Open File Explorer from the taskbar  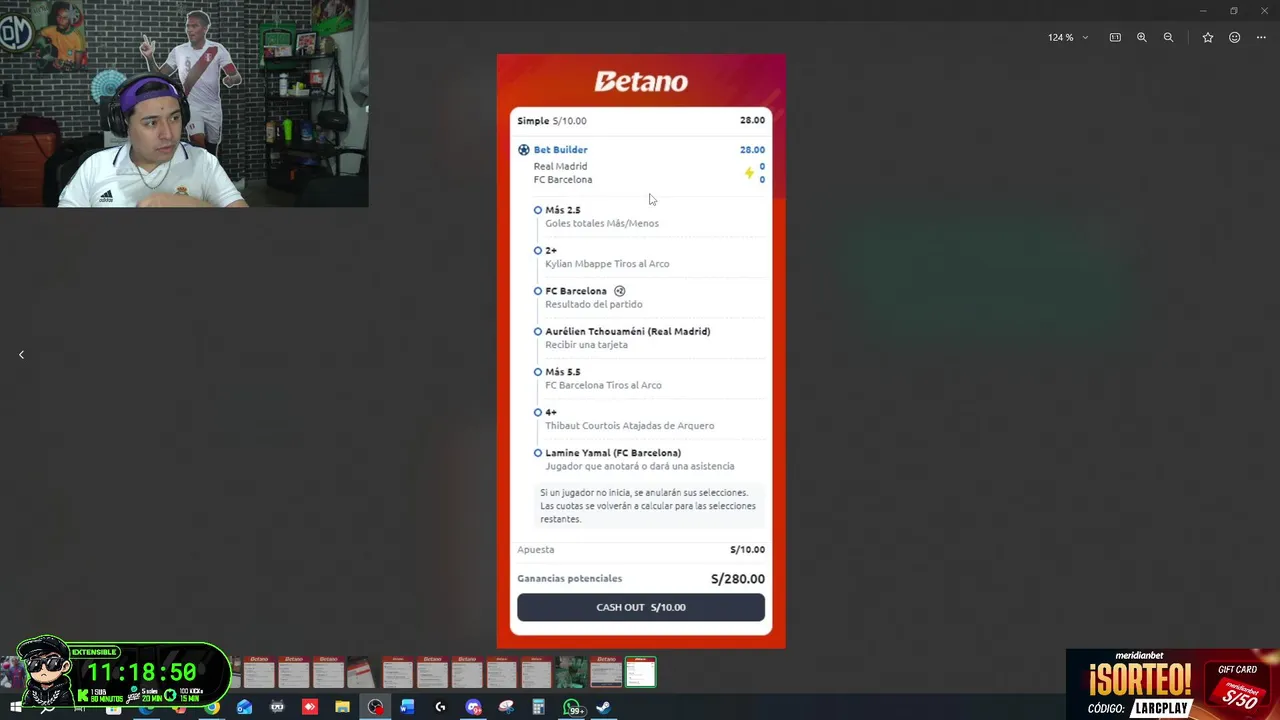click(x=342, y=707)
